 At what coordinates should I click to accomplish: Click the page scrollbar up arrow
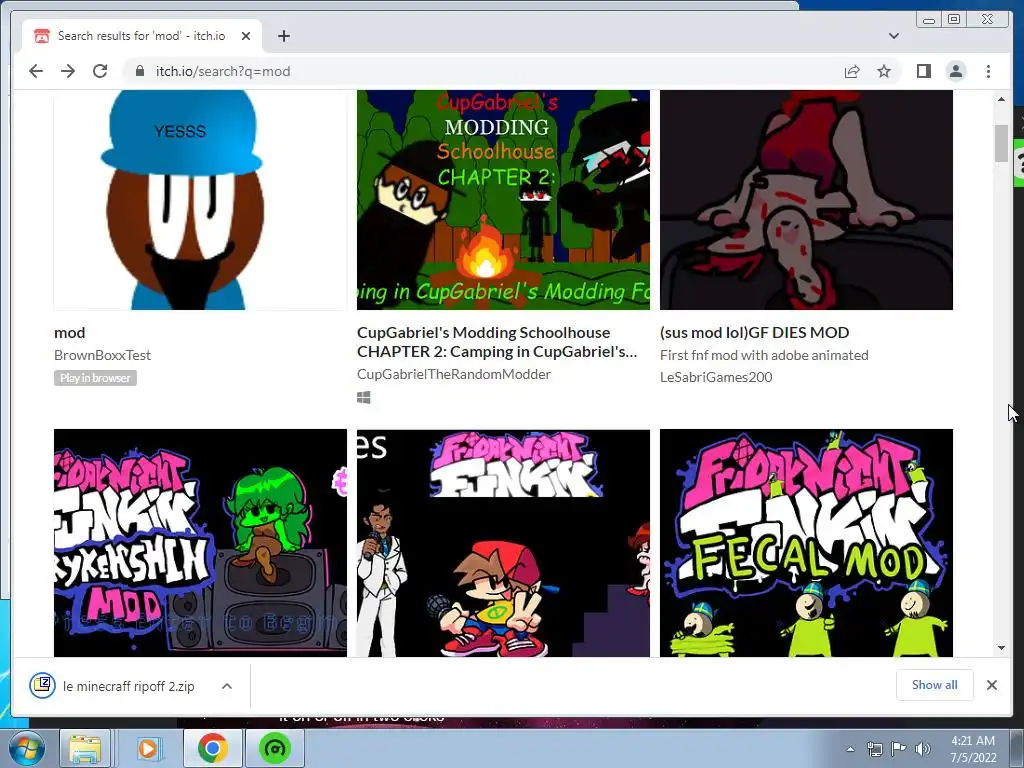1001,99
